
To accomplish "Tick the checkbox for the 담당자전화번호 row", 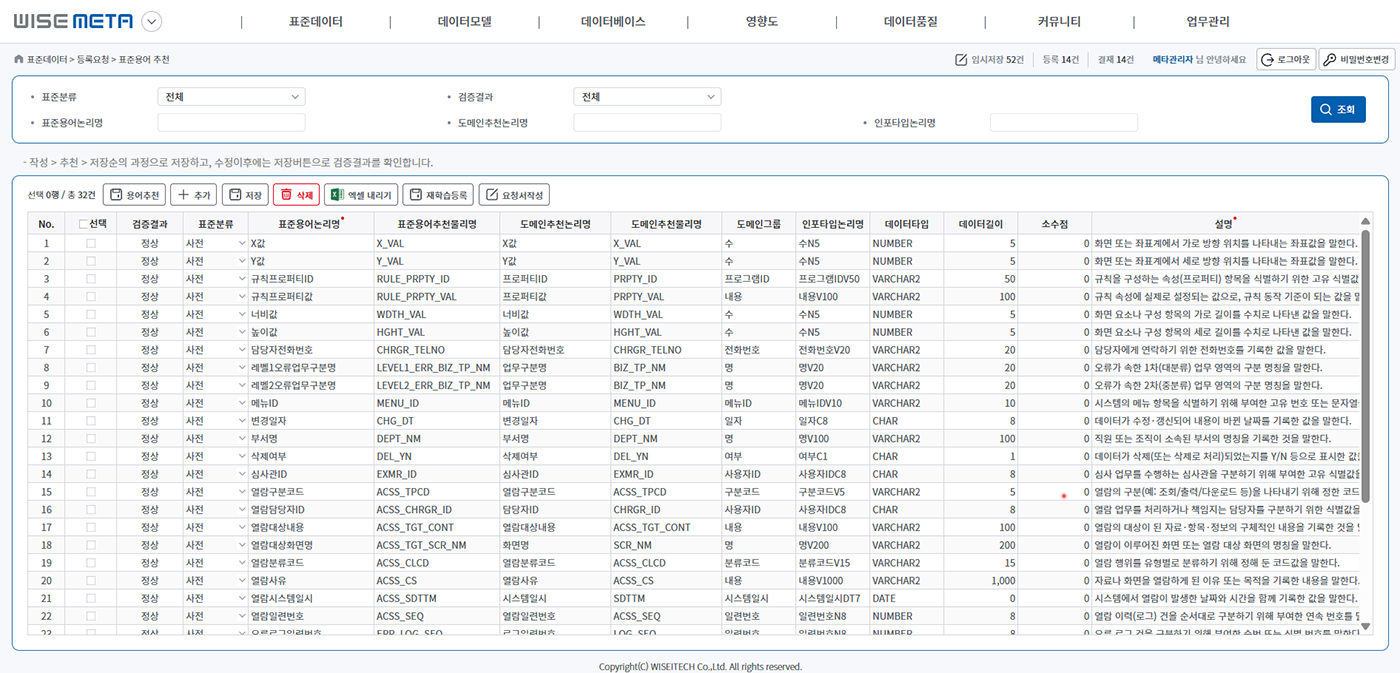I will [x=91, y=350].
